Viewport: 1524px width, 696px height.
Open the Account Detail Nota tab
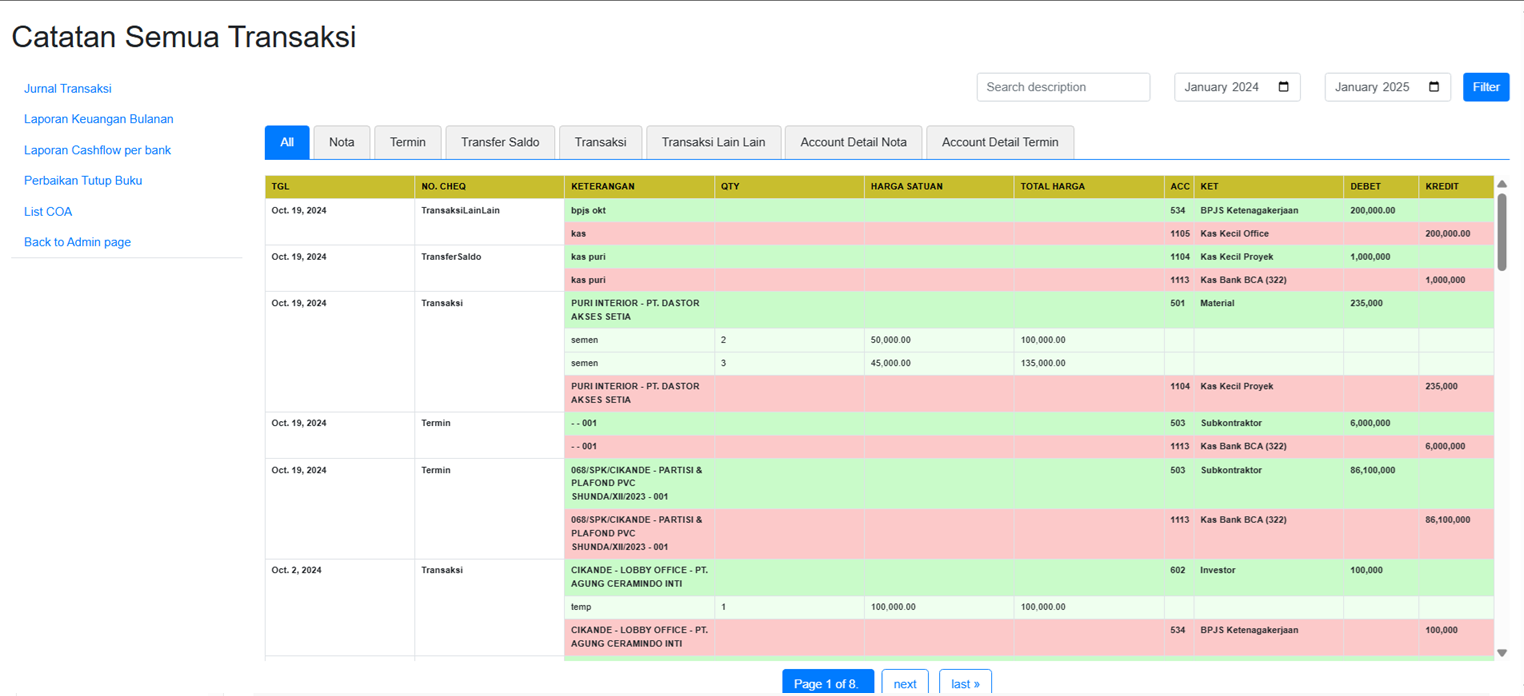[853, 142]
